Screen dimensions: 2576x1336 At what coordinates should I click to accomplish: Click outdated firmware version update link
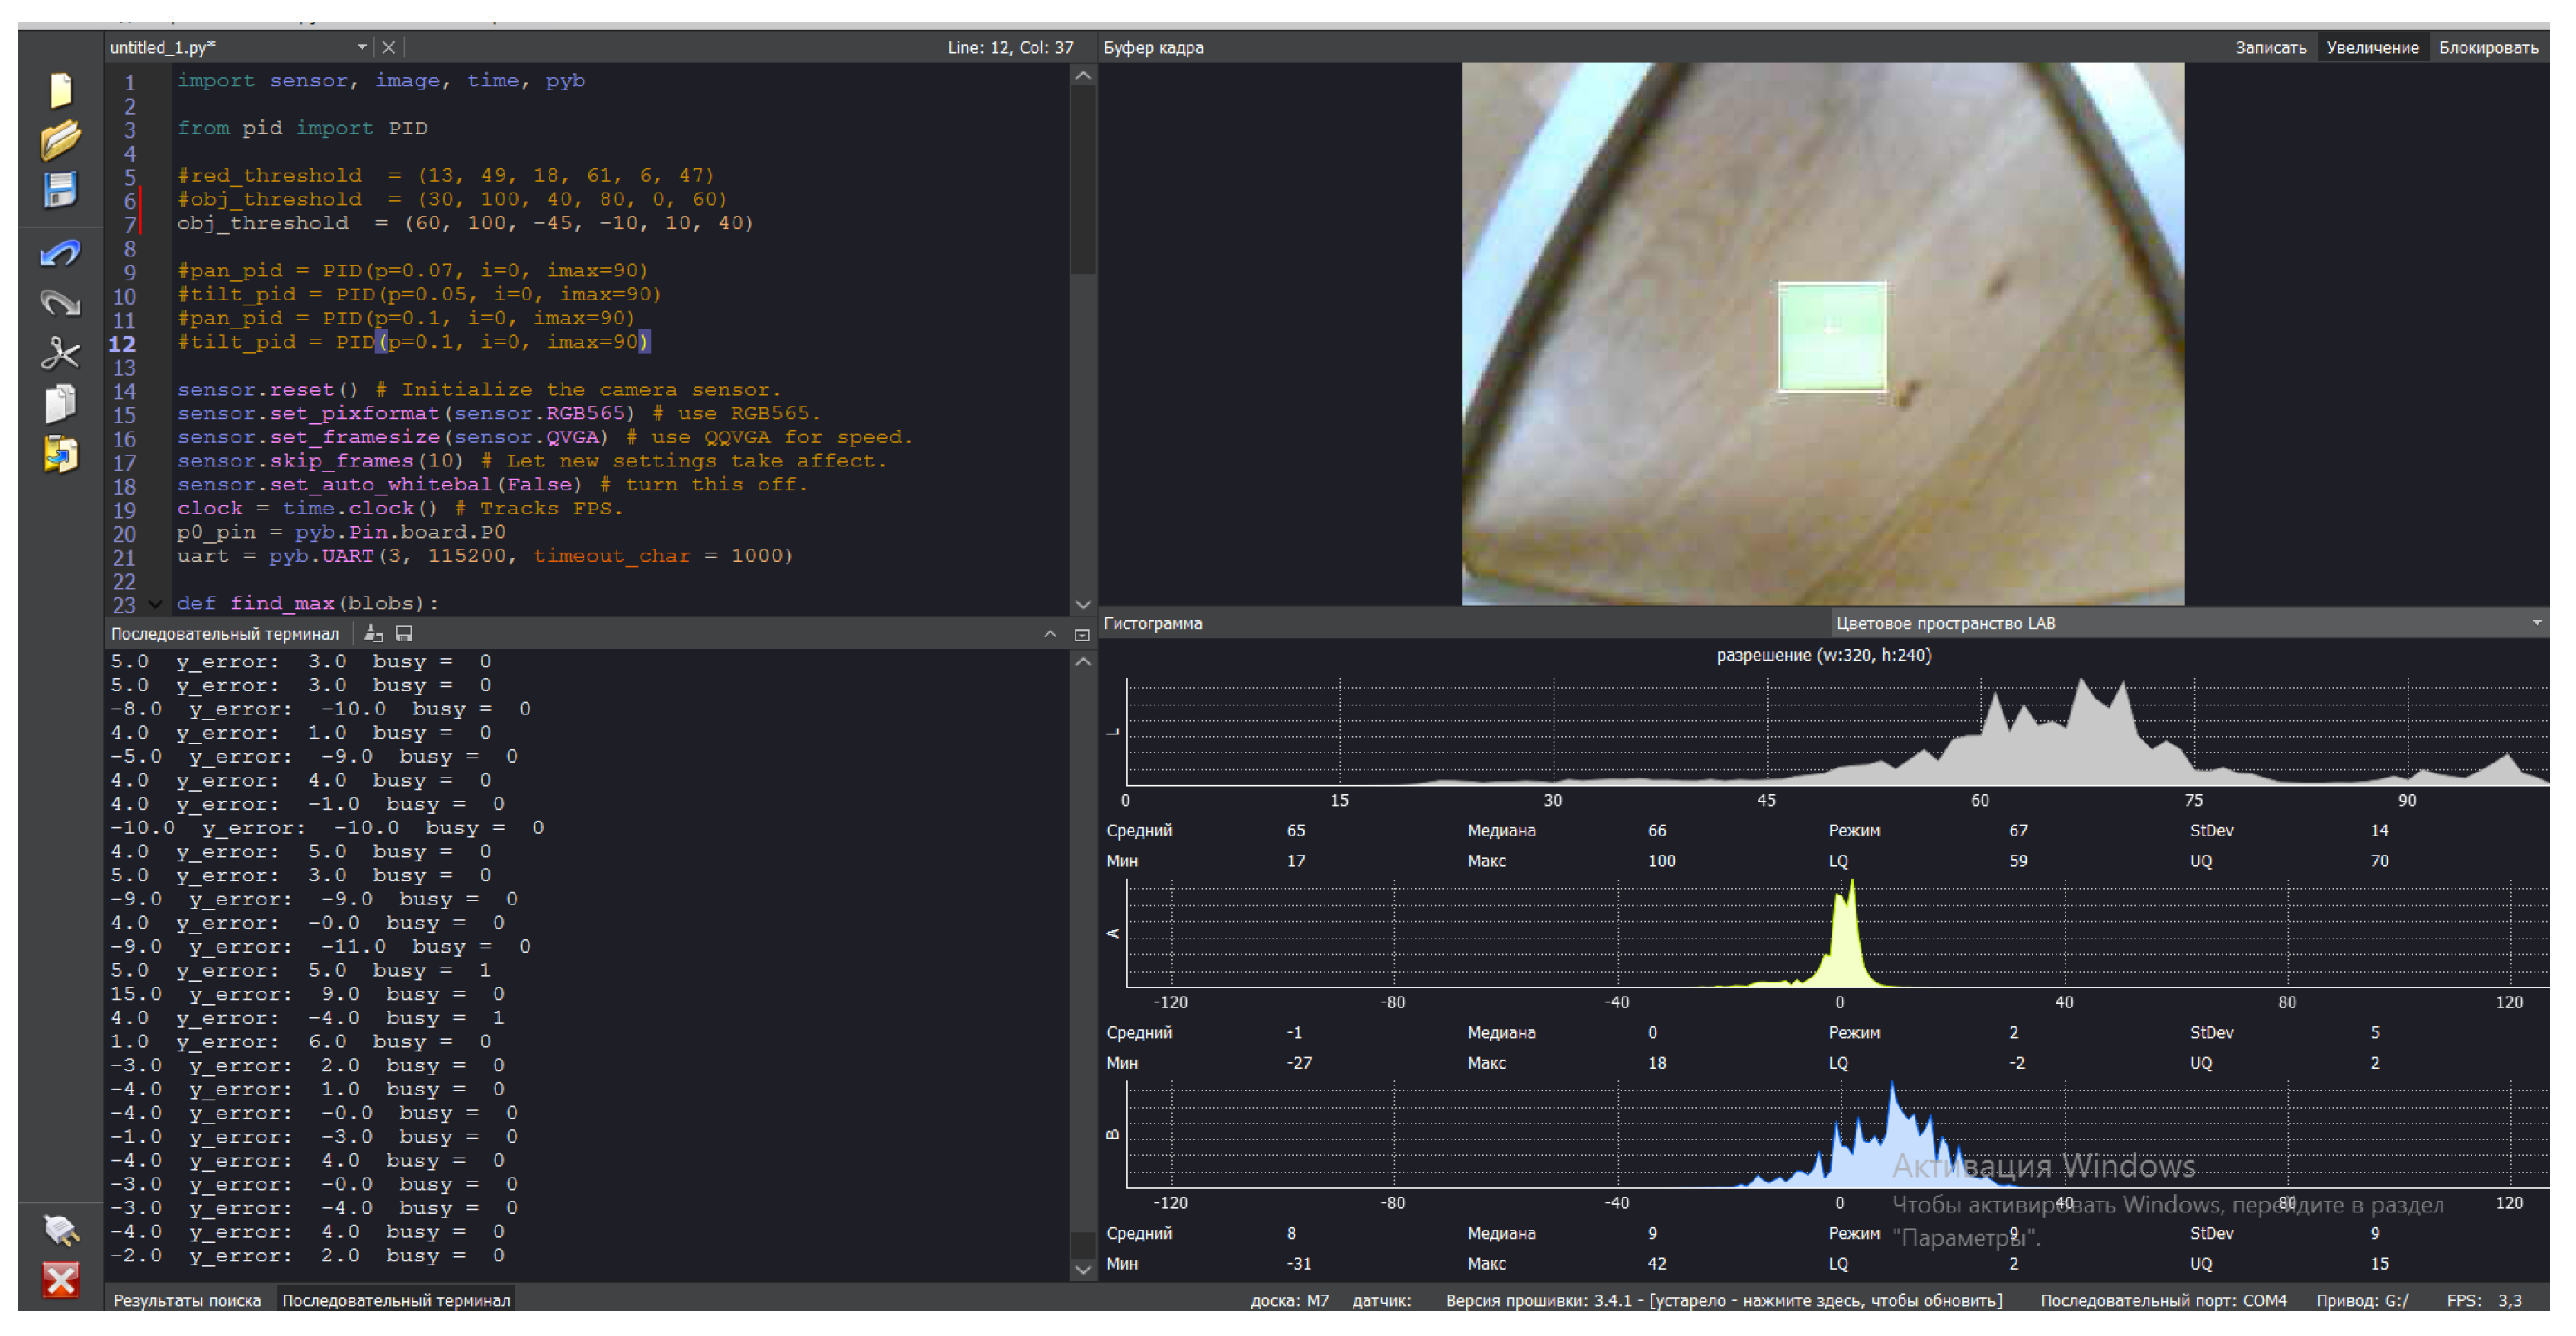(1723, 1300)
